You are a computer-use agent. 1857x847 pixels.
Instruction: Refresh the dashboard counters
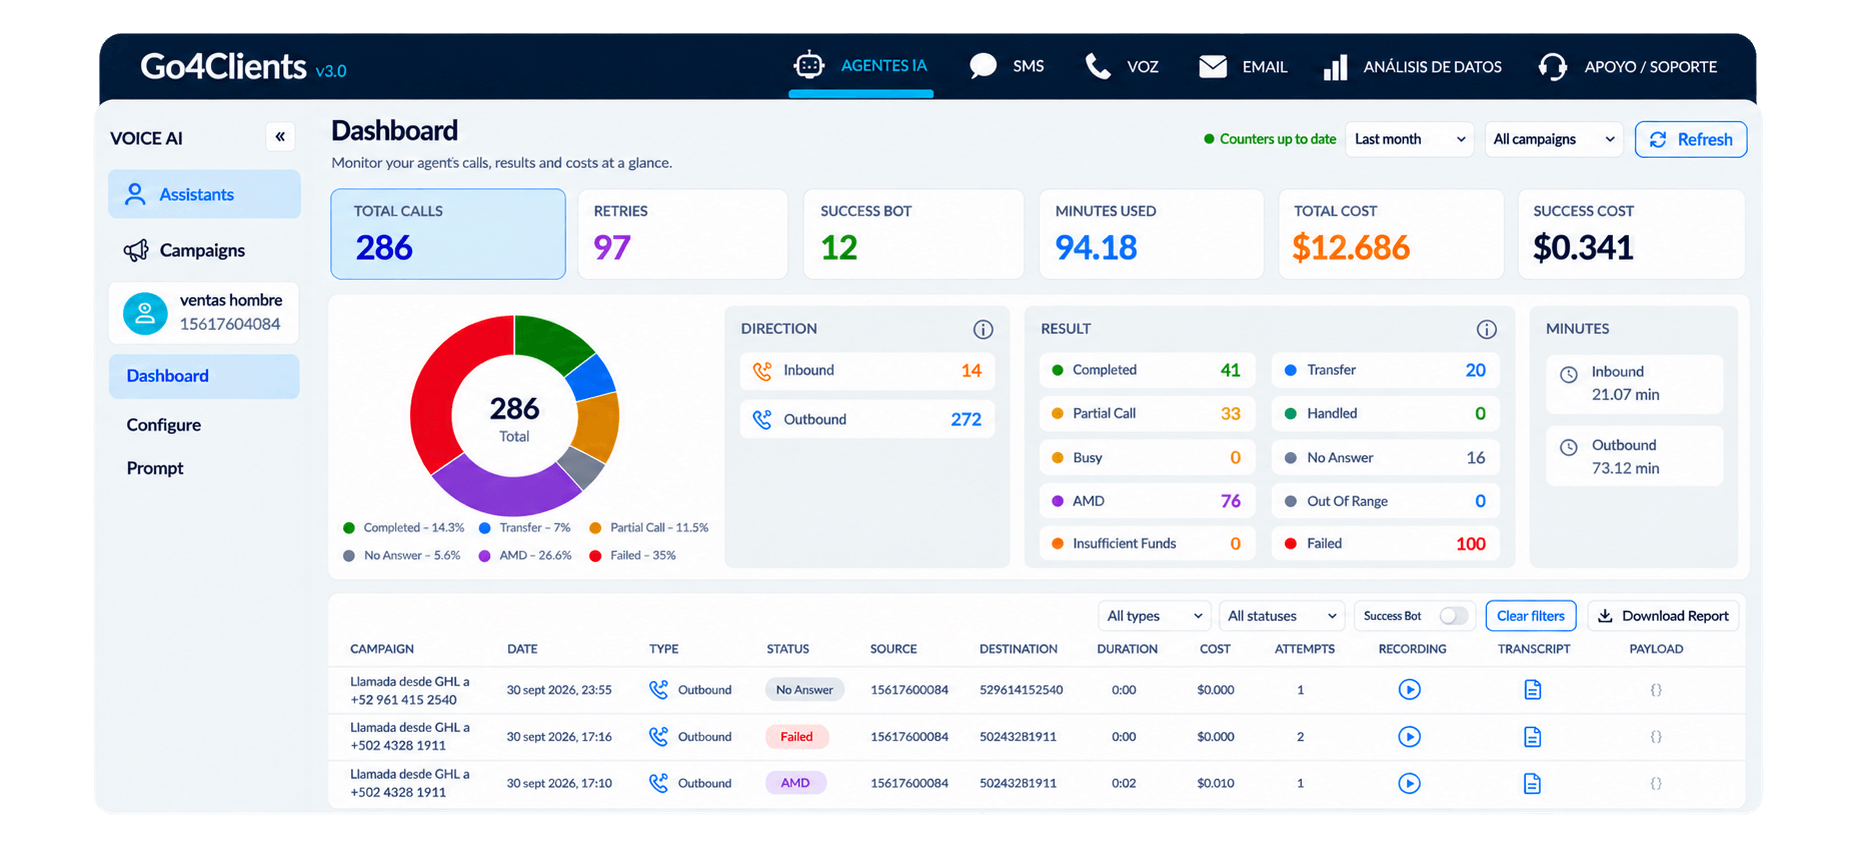(1690, 139)
